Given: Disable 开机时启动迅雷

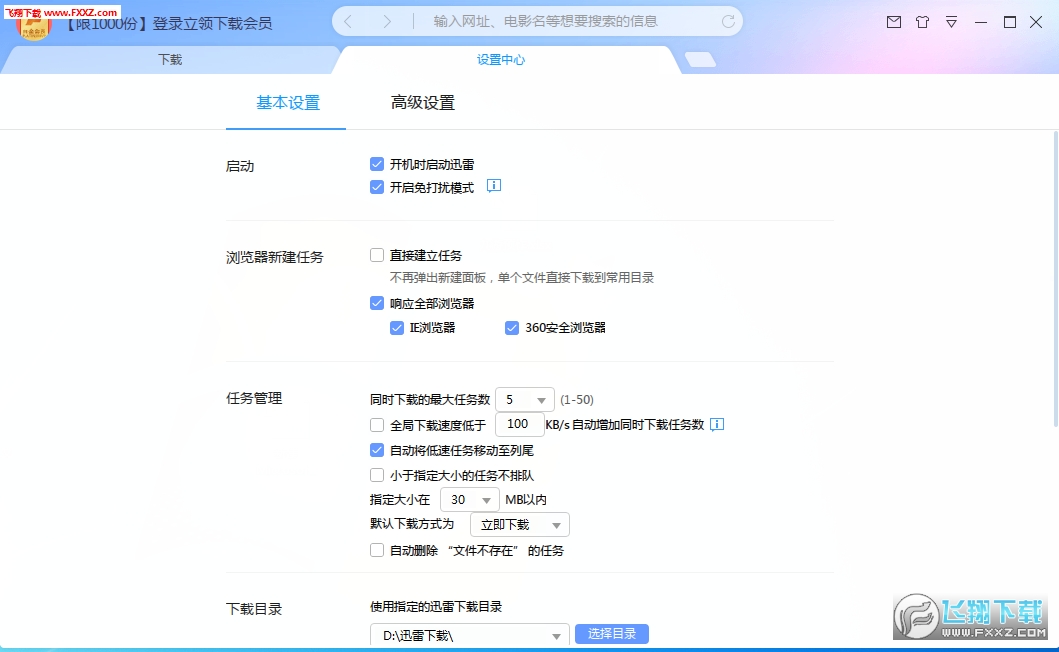Looking at the screenshot, I should point(376,163).
